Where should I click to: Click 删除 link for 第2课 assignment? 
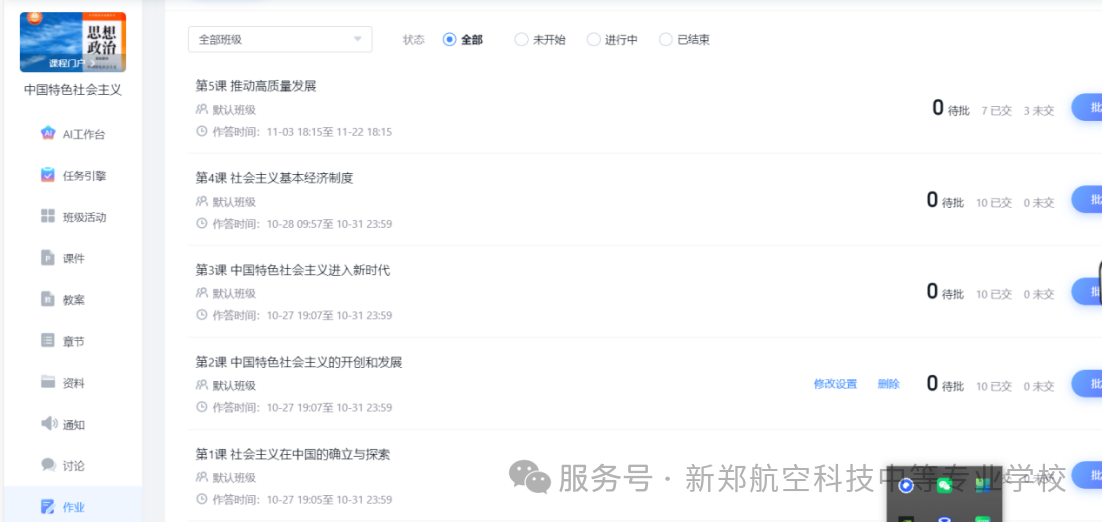click(888, 384)
